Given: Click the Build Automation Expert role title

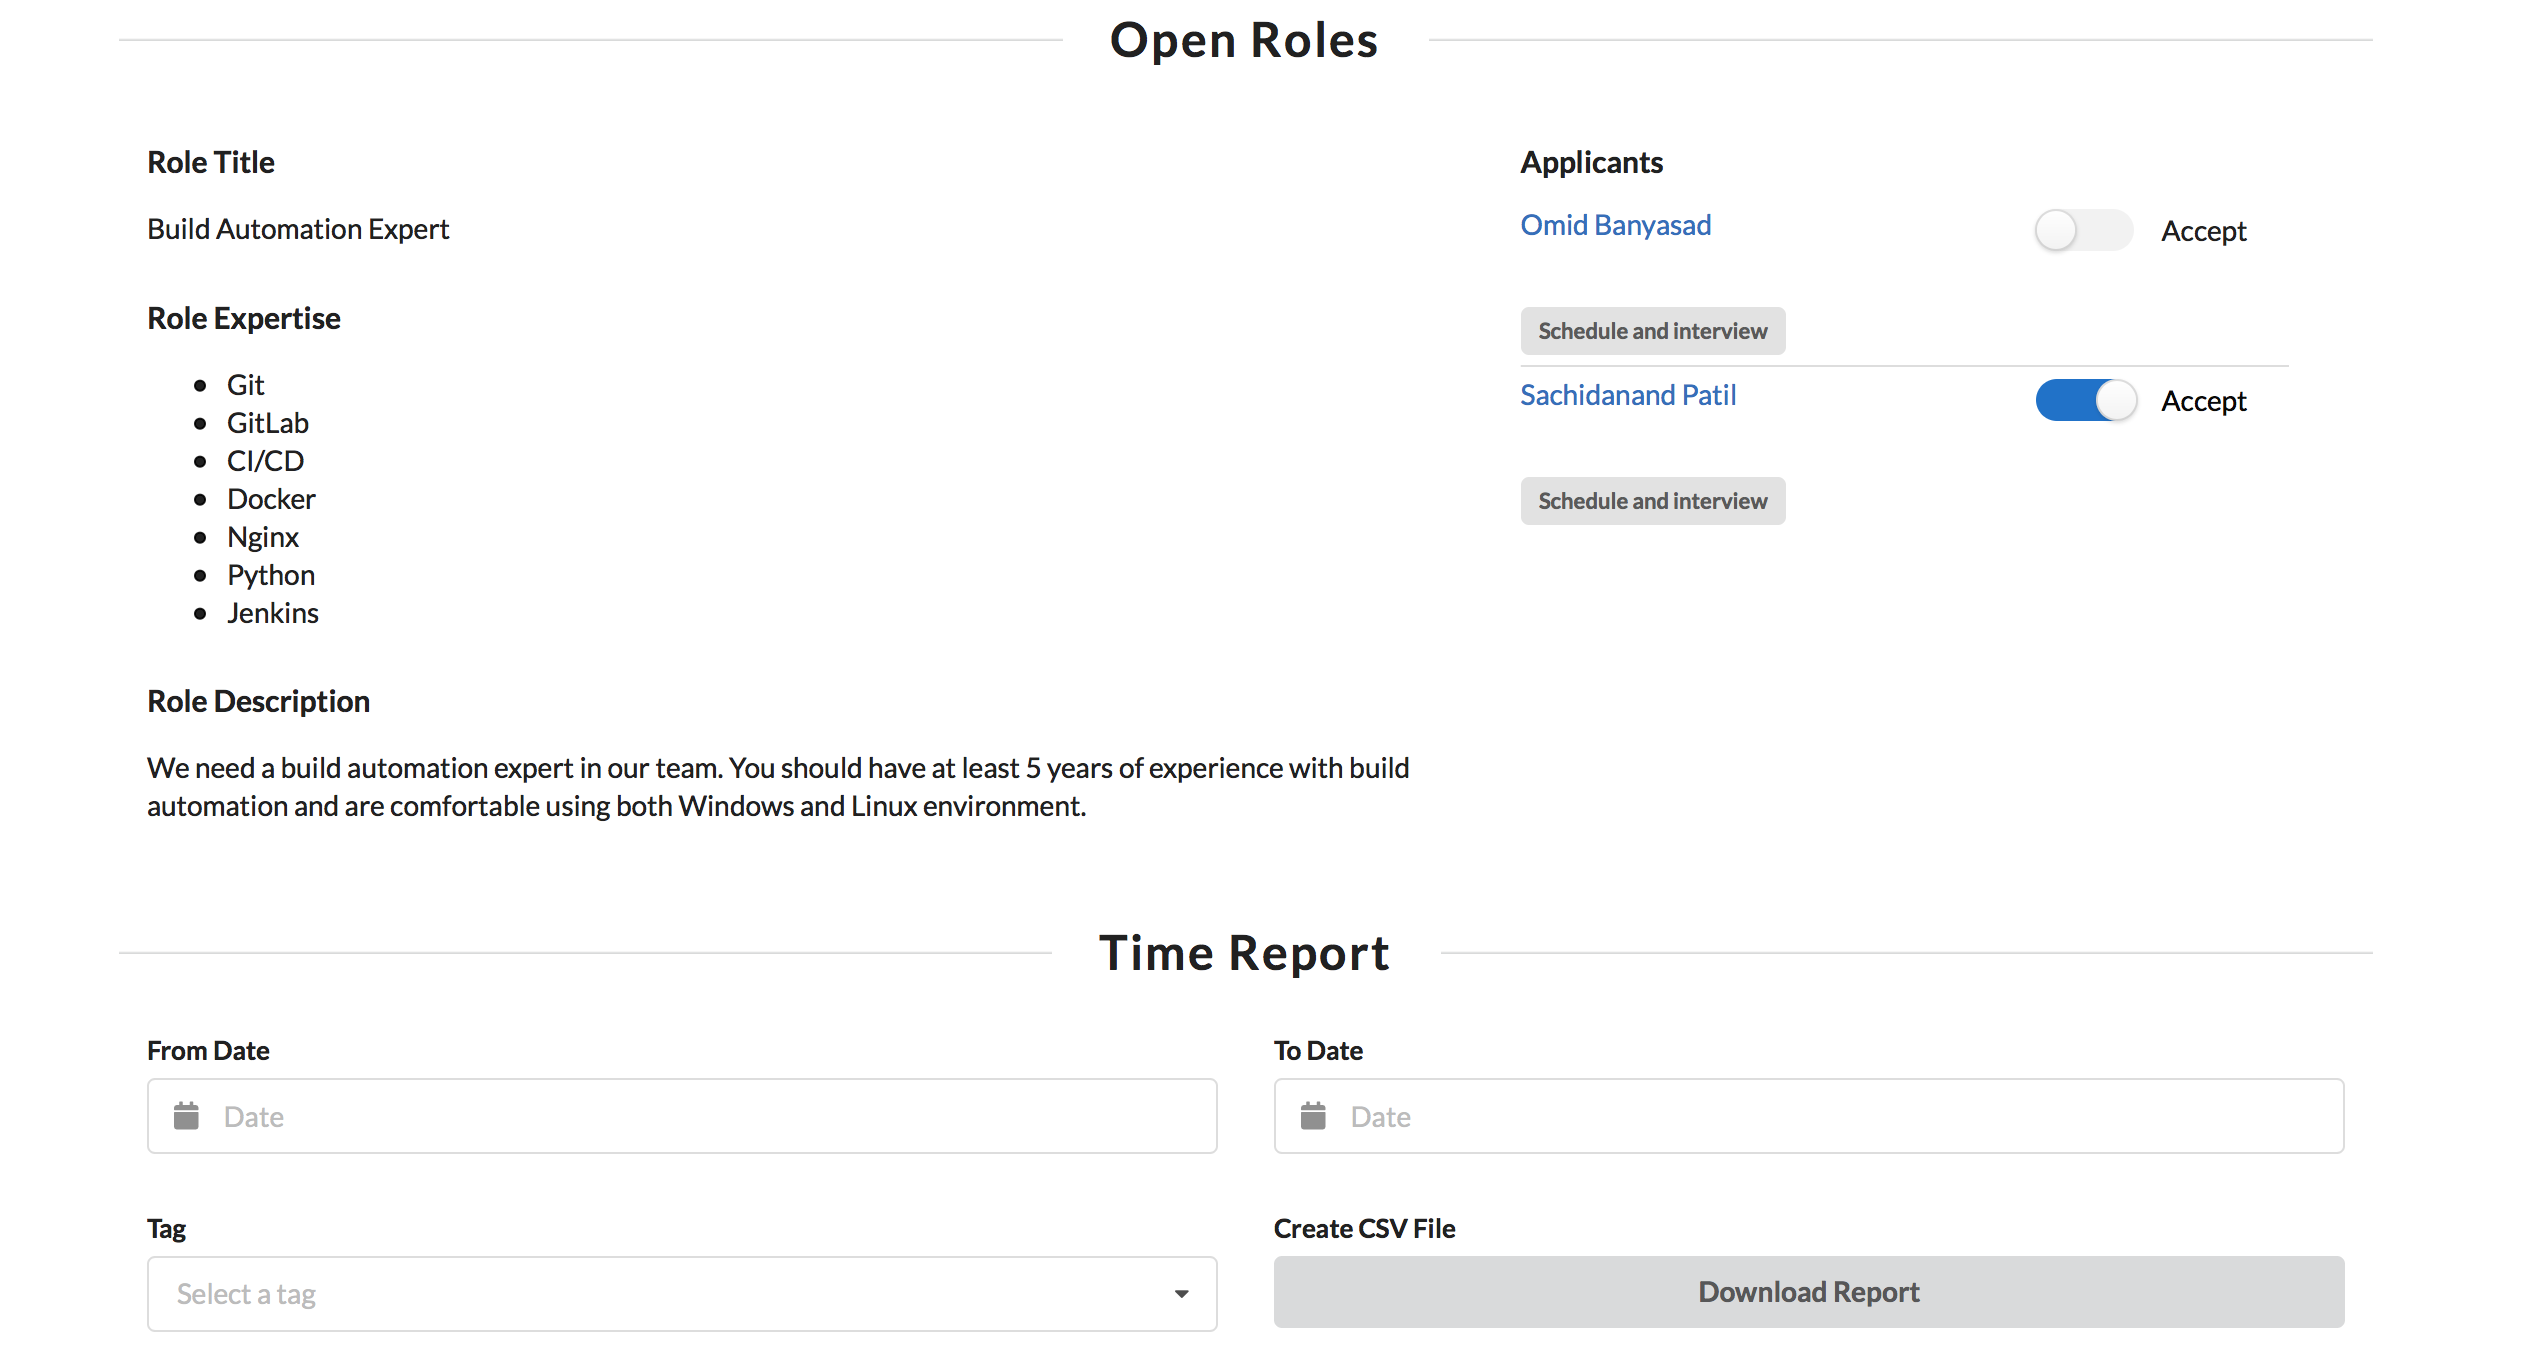Looking at the screenshot, I should click(298, 229).
